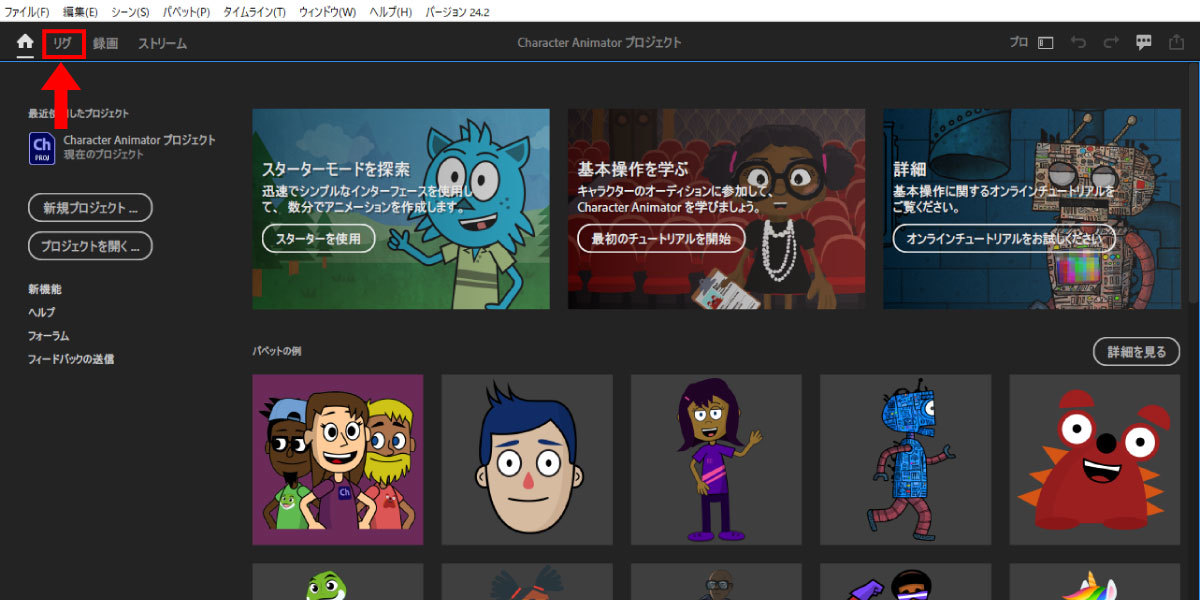Click the スターターを使用 button
The width and height of the screenshot is (1200, 600).
coord(318,238)
